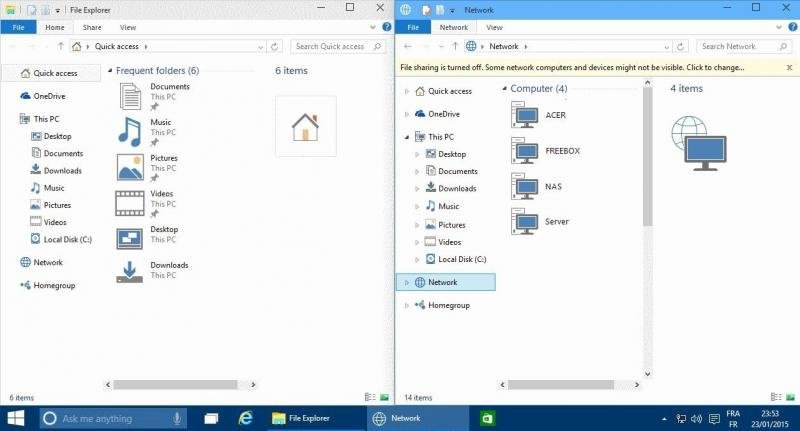Open Share tab in File Explorer window
The width and height of the screenshot is (800, 431).
92,27
